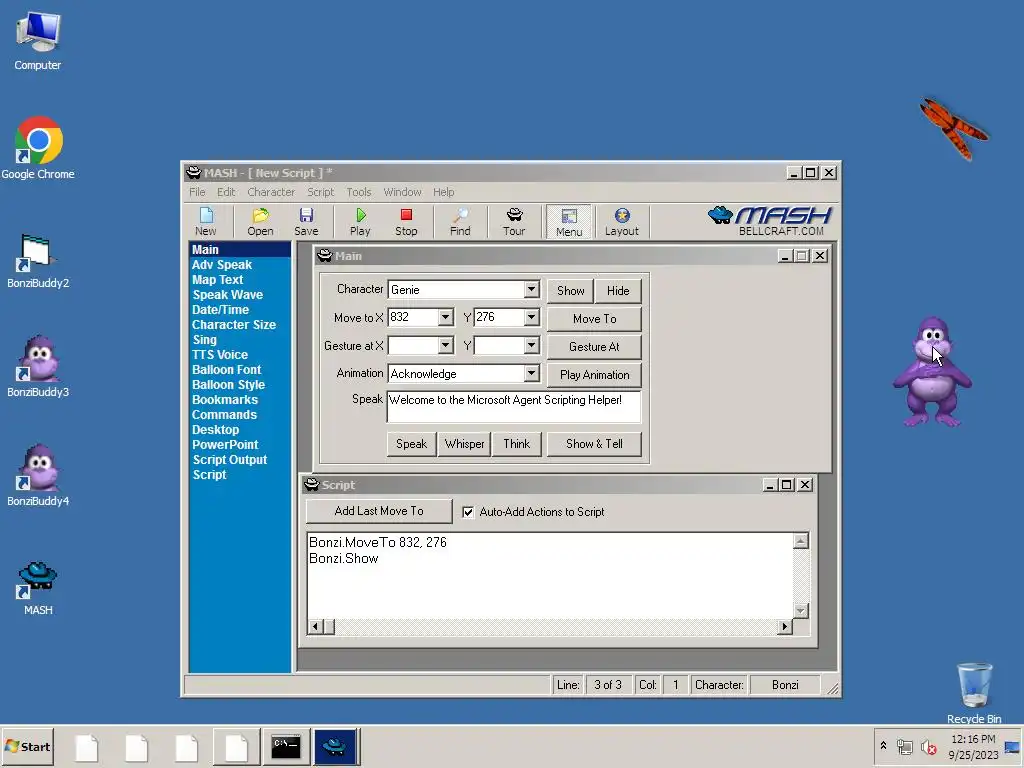Select the Google Chrome desktop shortcut

pos(38,148)
